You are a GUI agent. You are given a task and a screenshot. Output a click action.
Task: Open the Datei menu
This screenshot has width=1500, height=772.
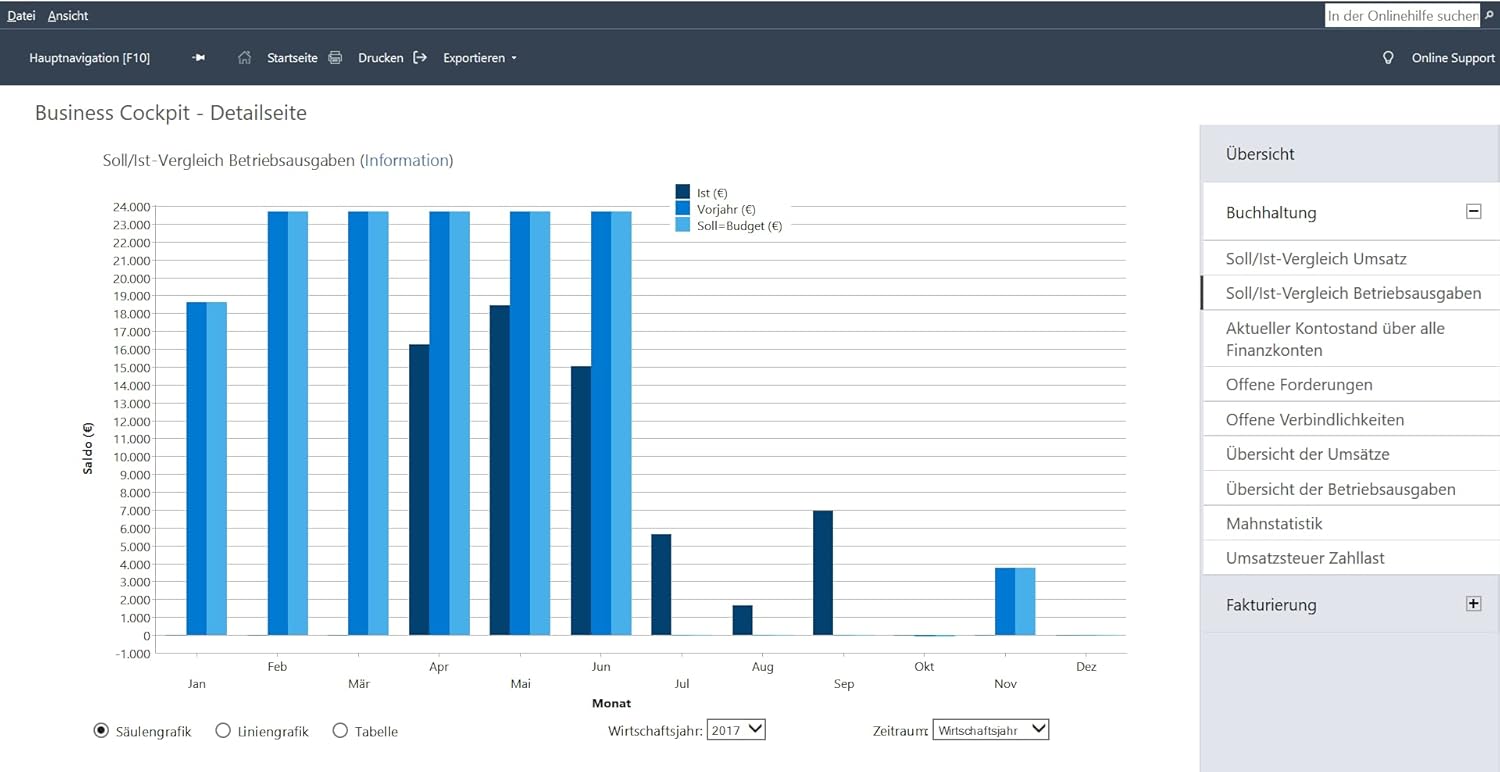coord(21,16)
